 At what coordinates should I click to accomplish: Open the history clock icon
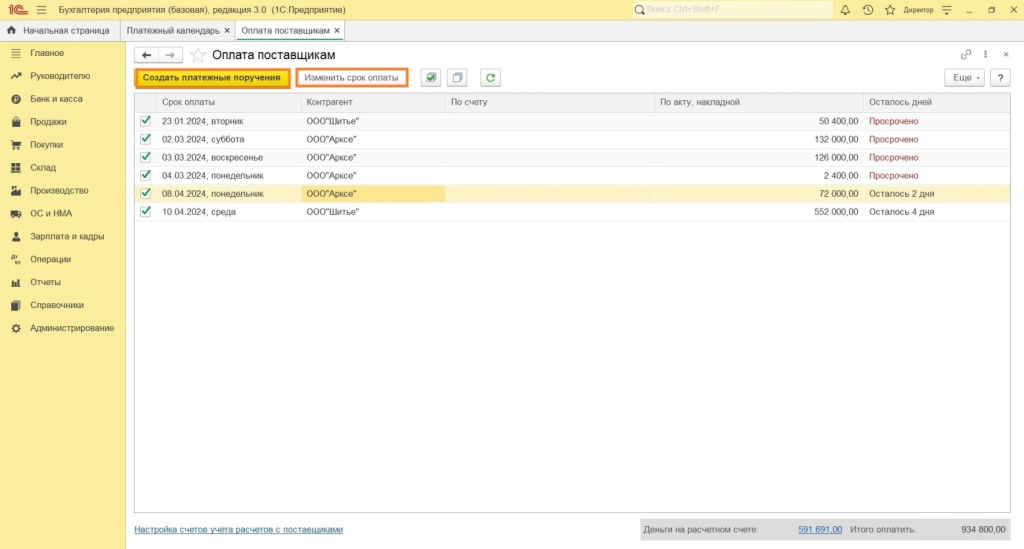pyautogui.click(x=867, y=9)
